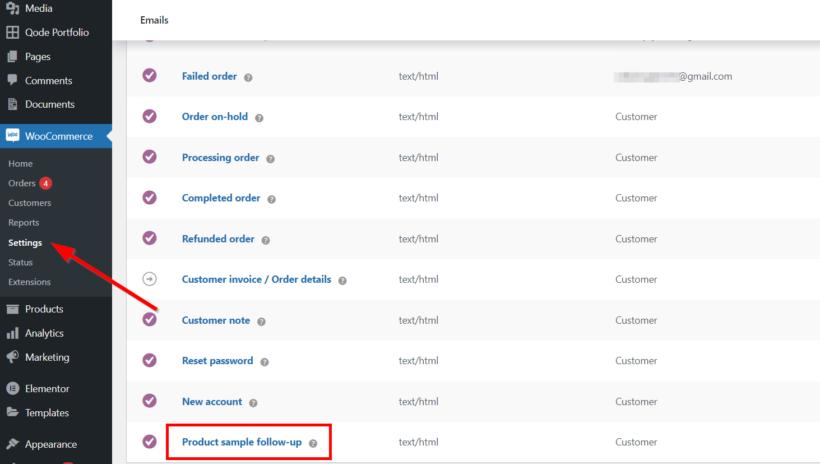Open the Qode Portfolio menu
Image resolution: width=820 pixels, height=464 pixels.
tap(56, 32)
